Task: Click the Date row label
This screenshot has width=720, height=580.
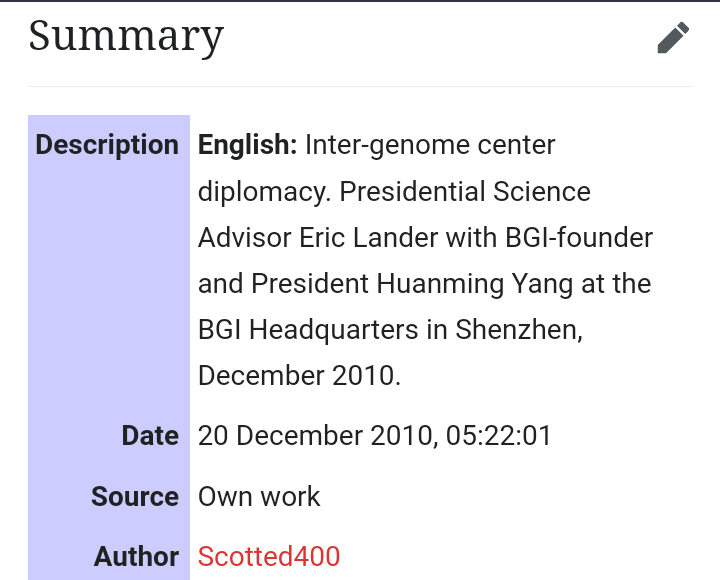Action: (x=150, y=436)
